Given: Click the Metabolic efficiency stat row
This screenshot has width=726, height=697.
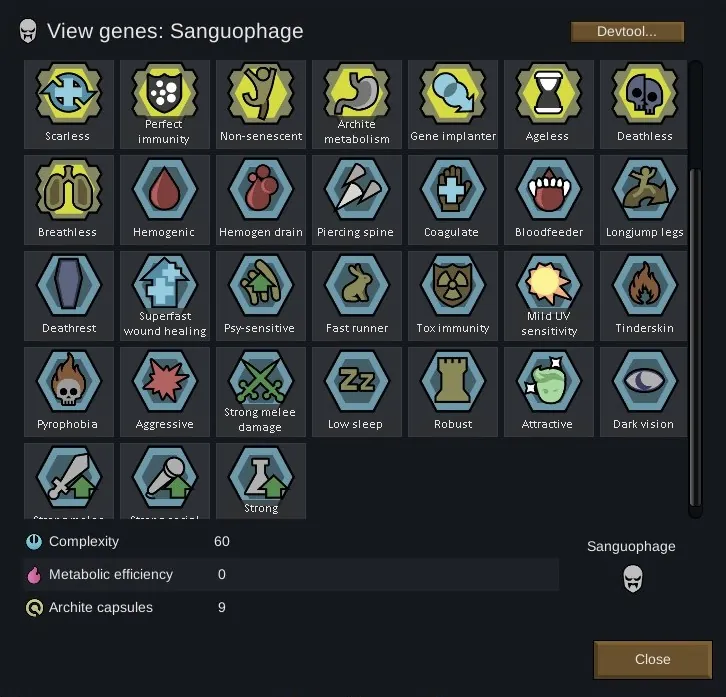Looking at the screenshot, I should pyautogui.click(x=291, y=574).
